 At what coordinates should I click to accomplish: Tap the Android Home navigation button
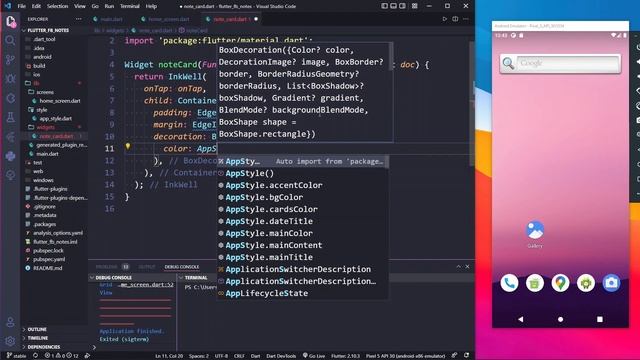coord(560,319)
